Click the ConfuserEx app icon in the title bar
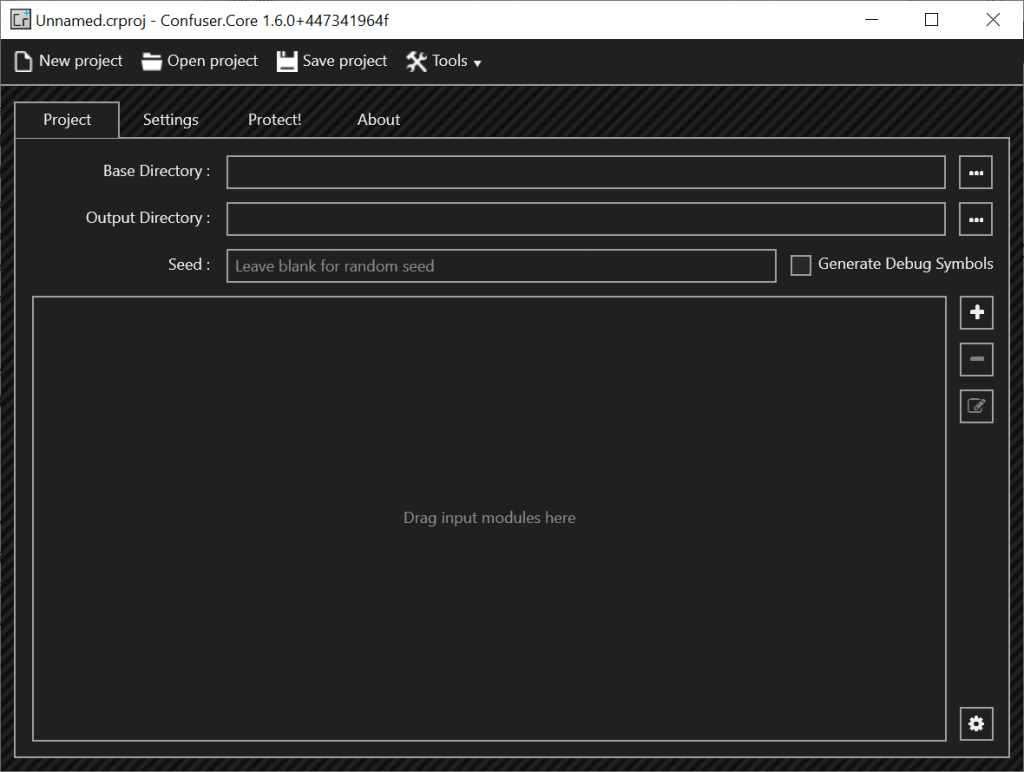The height and width of the screenshot is (772, 1024). pos(20,20)
